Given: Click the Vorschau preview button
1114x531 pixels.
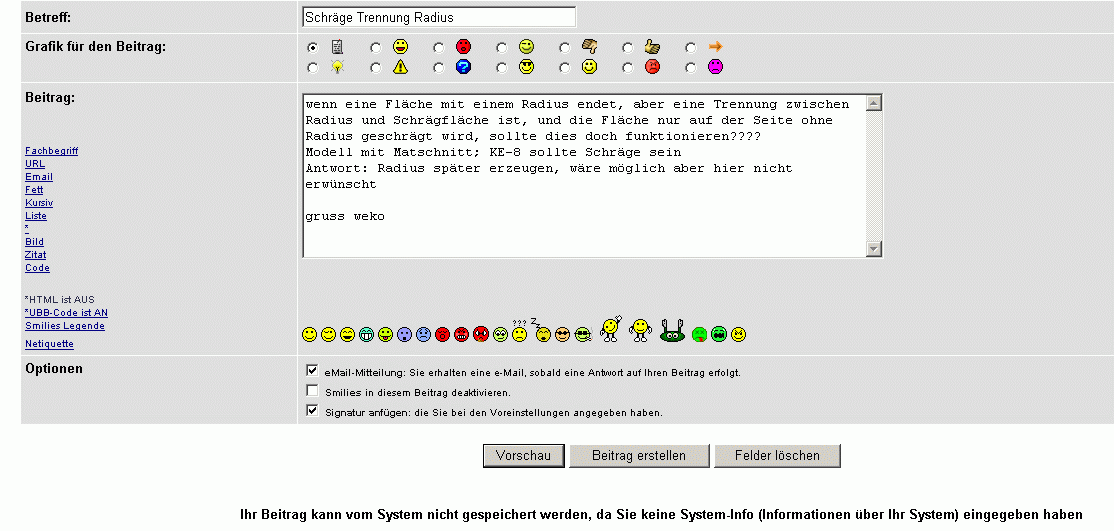Looking at the screenshot, I should coord(524,456).
